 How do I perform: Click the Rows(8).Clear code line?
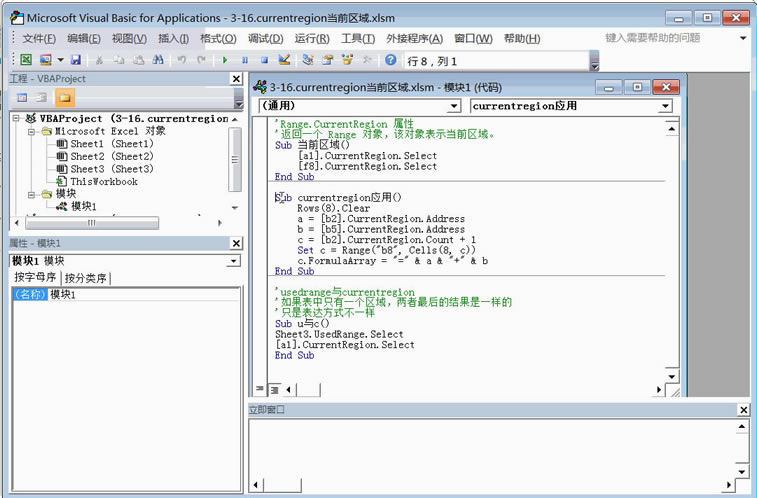pos(334,208)
